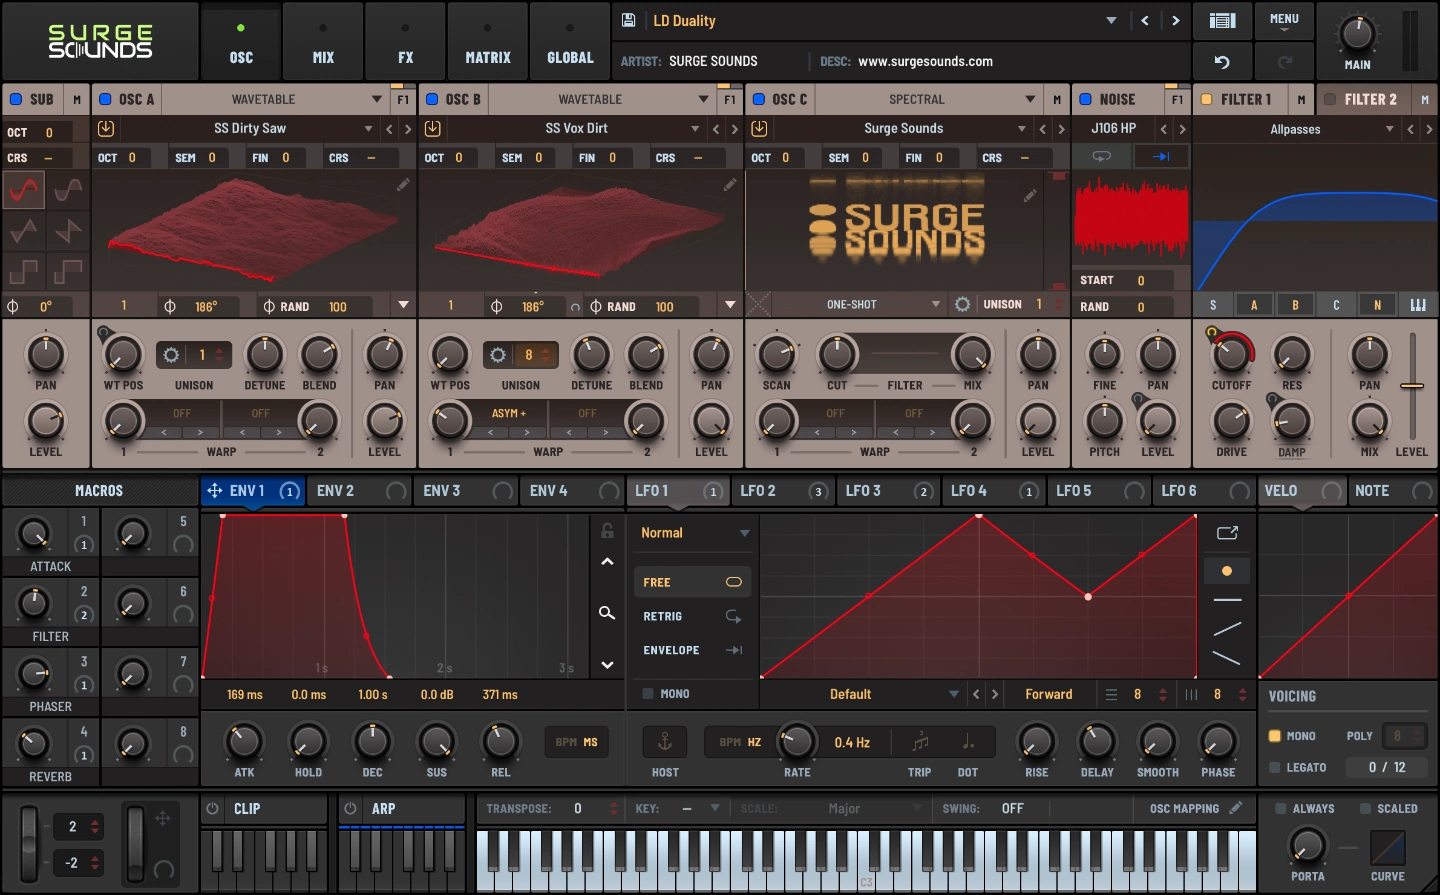Click the noise loop mode icon
1440x895 pixels.
pos(1102,157)
